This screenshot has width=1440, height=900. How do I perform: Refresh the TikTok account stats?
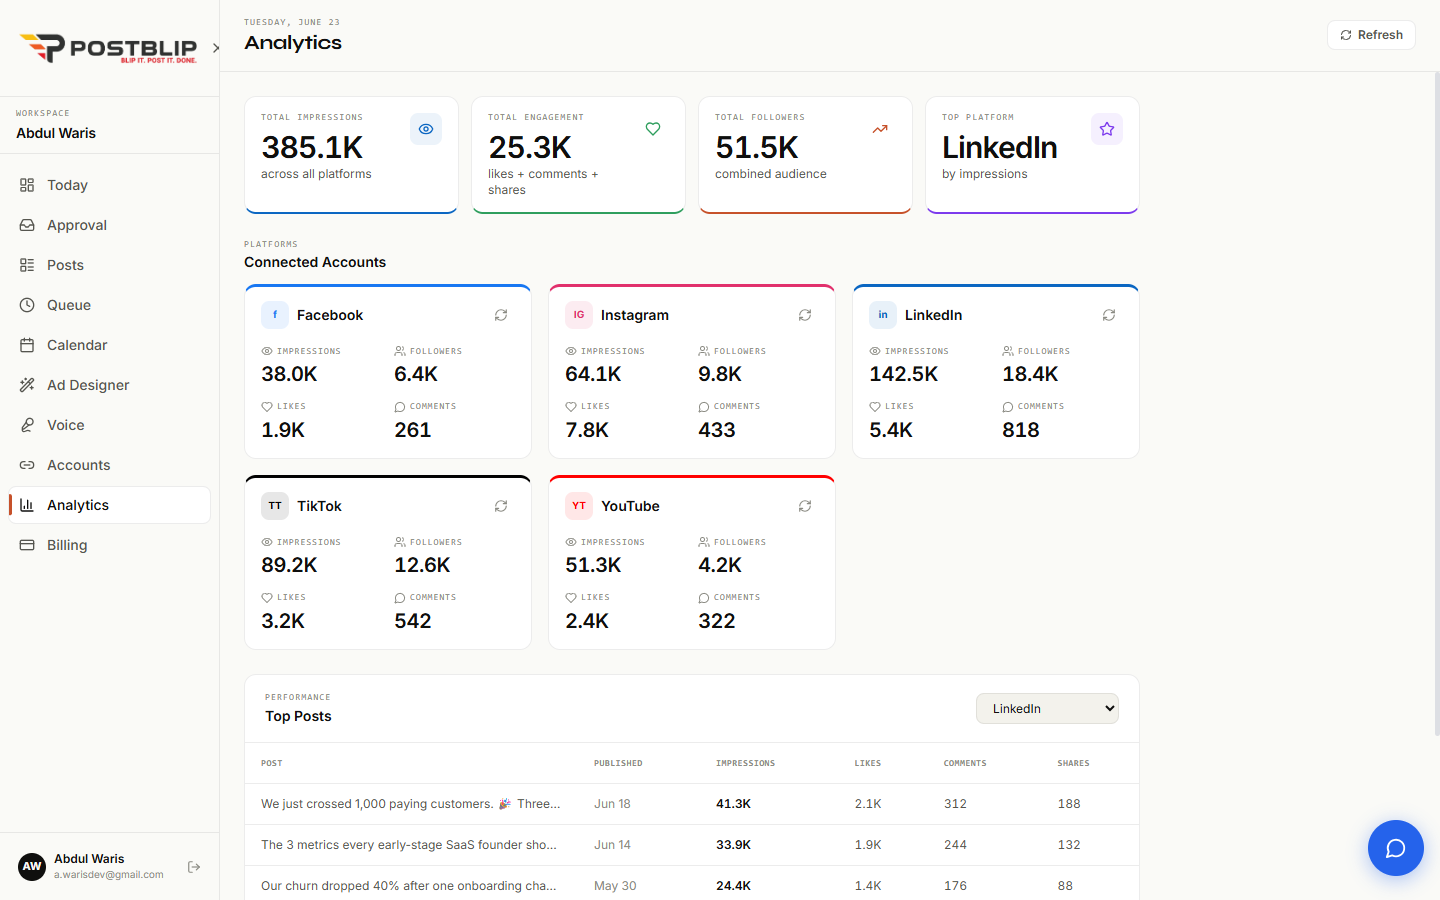pyautogui.click(x=501, y=506)
